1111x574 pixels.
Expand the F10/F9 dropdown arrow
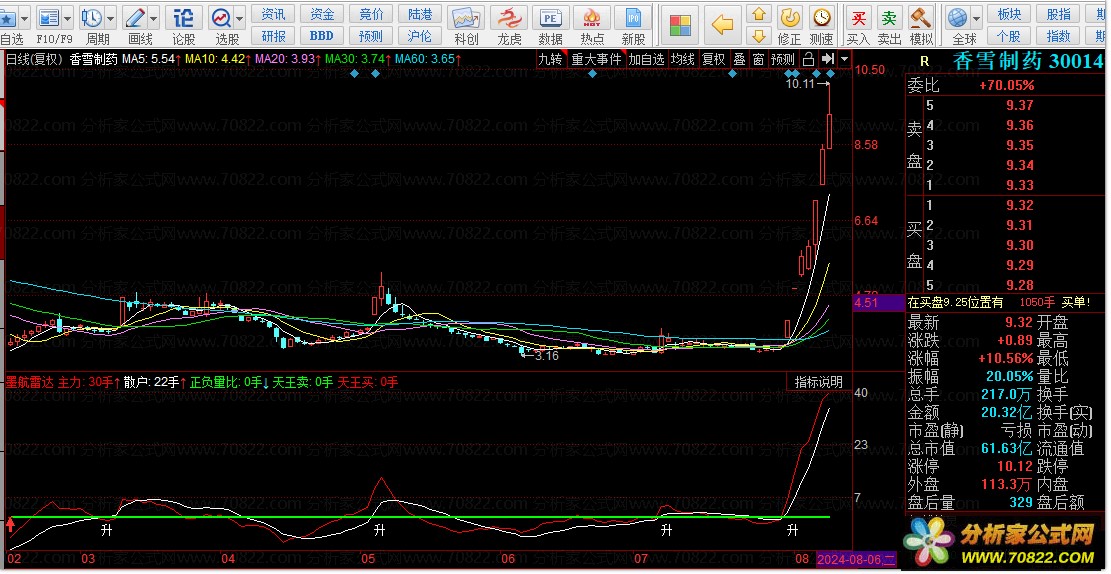pos(67,18)
